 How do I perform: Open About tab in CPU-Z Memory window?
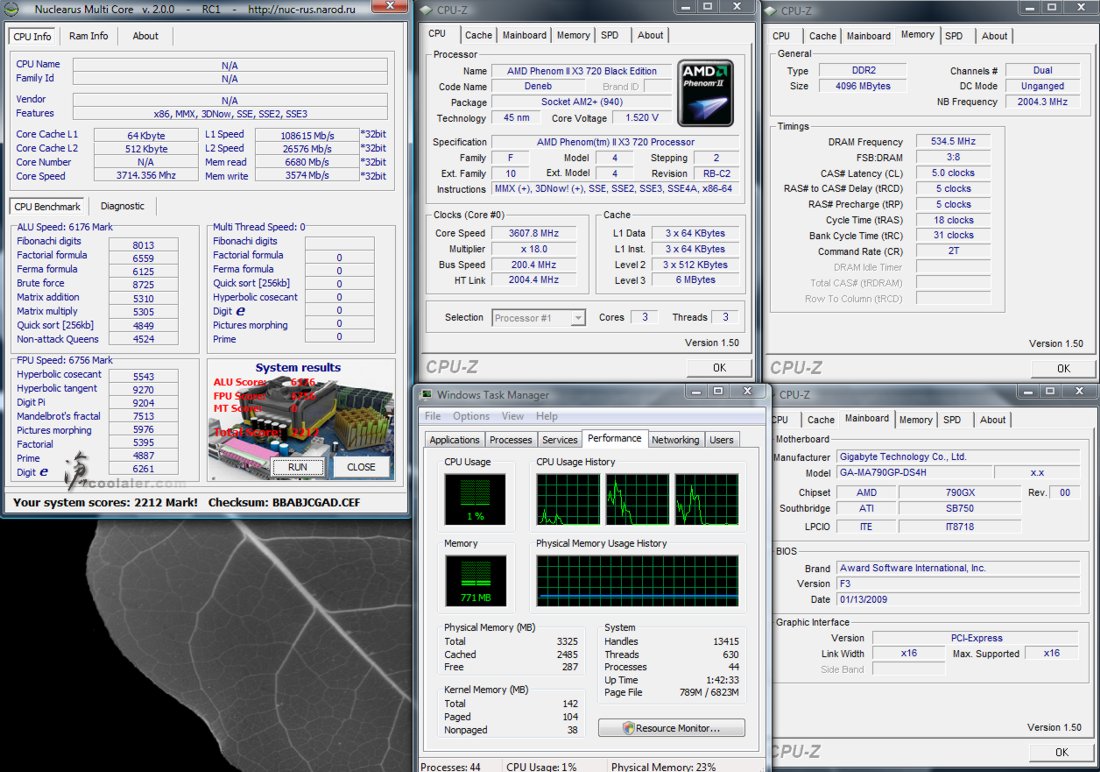click(994, 36)
